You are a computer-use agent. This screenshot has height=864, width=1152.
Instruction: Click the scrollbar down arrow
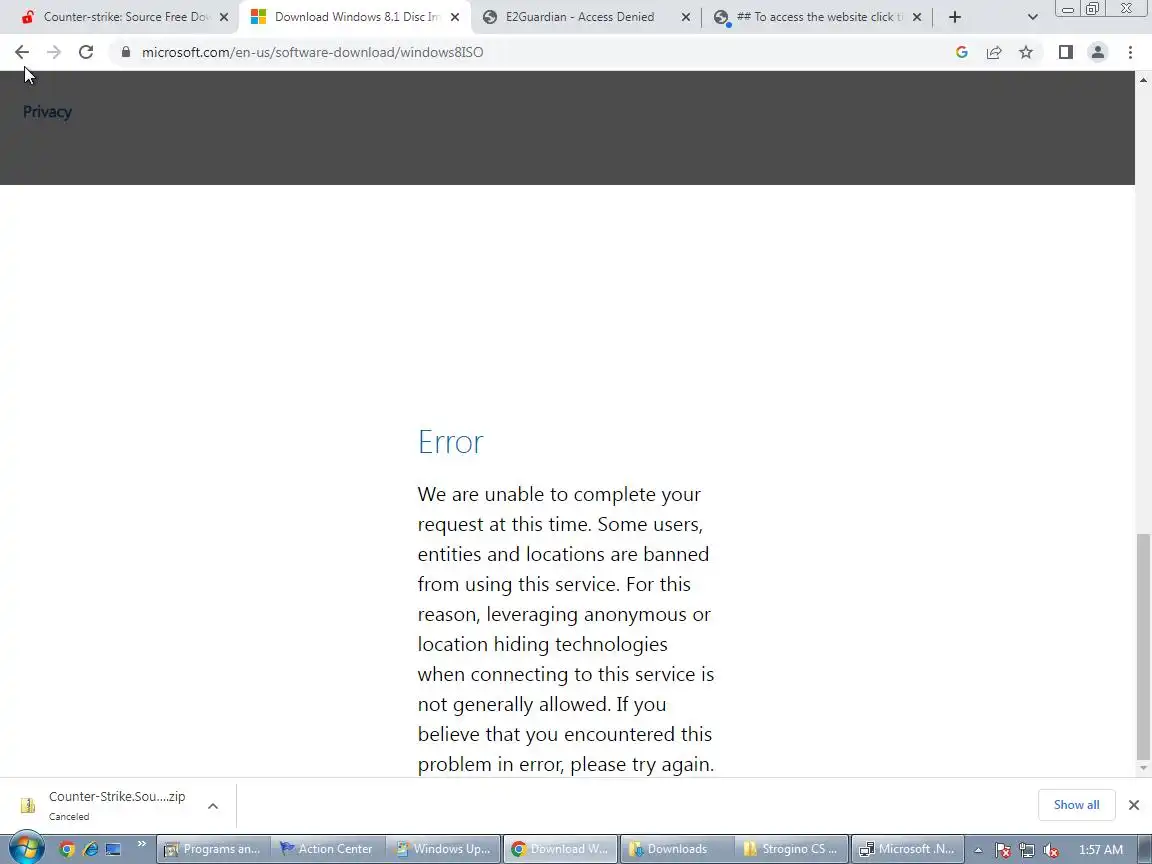point(1142,768)
